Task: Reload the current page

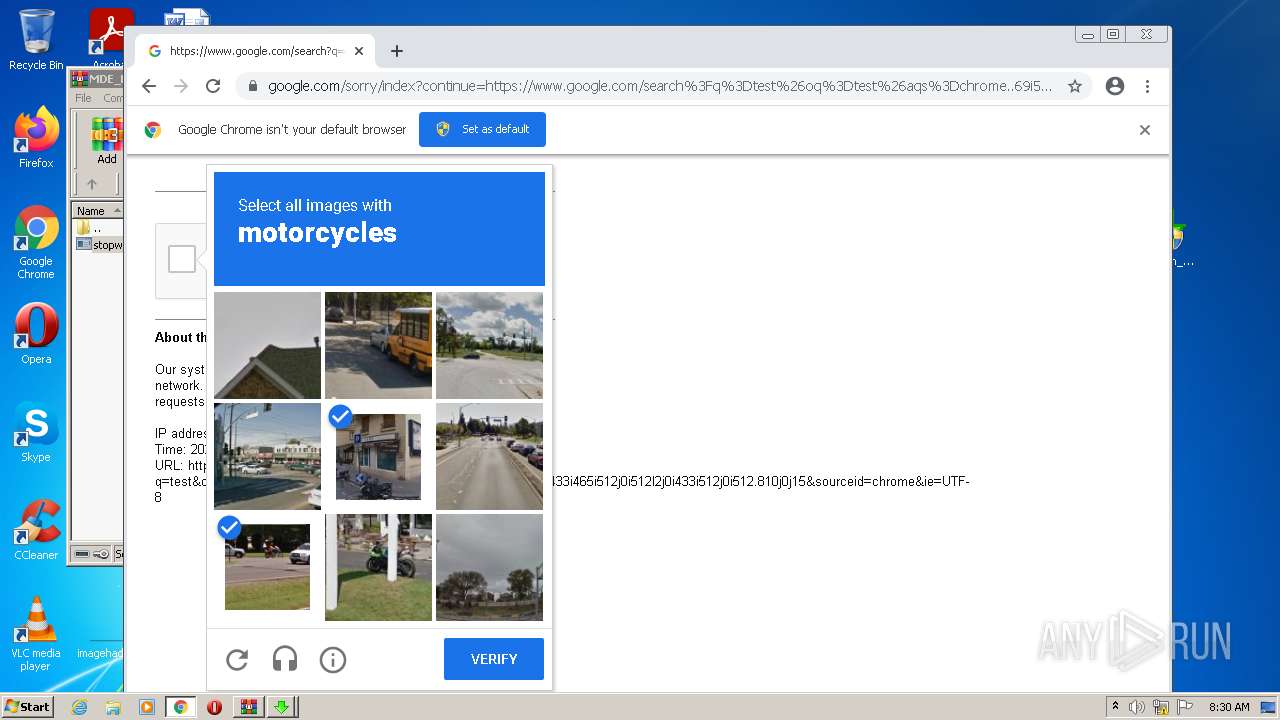Action: 213,86
